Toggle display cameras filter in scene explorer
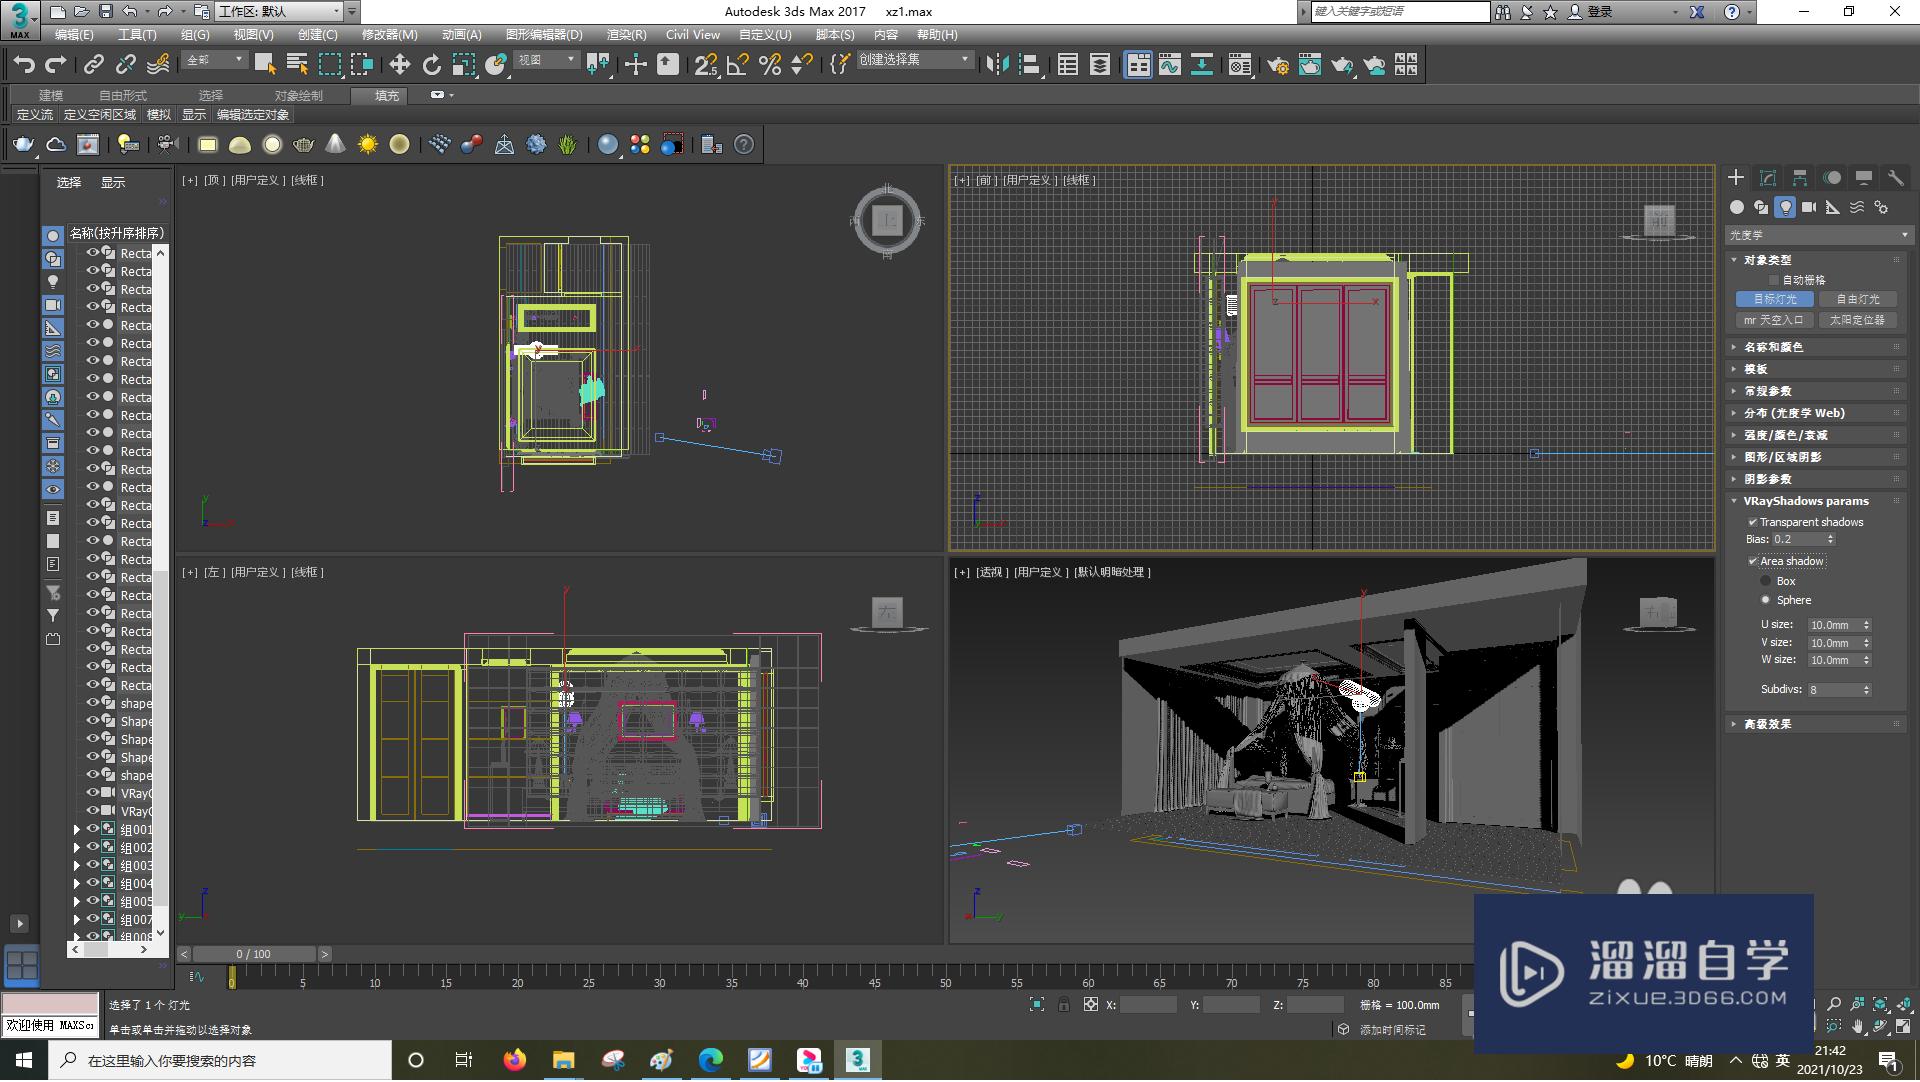Screen dimensions: 1920x1082 pyautogui.click(x=53, y=305)
